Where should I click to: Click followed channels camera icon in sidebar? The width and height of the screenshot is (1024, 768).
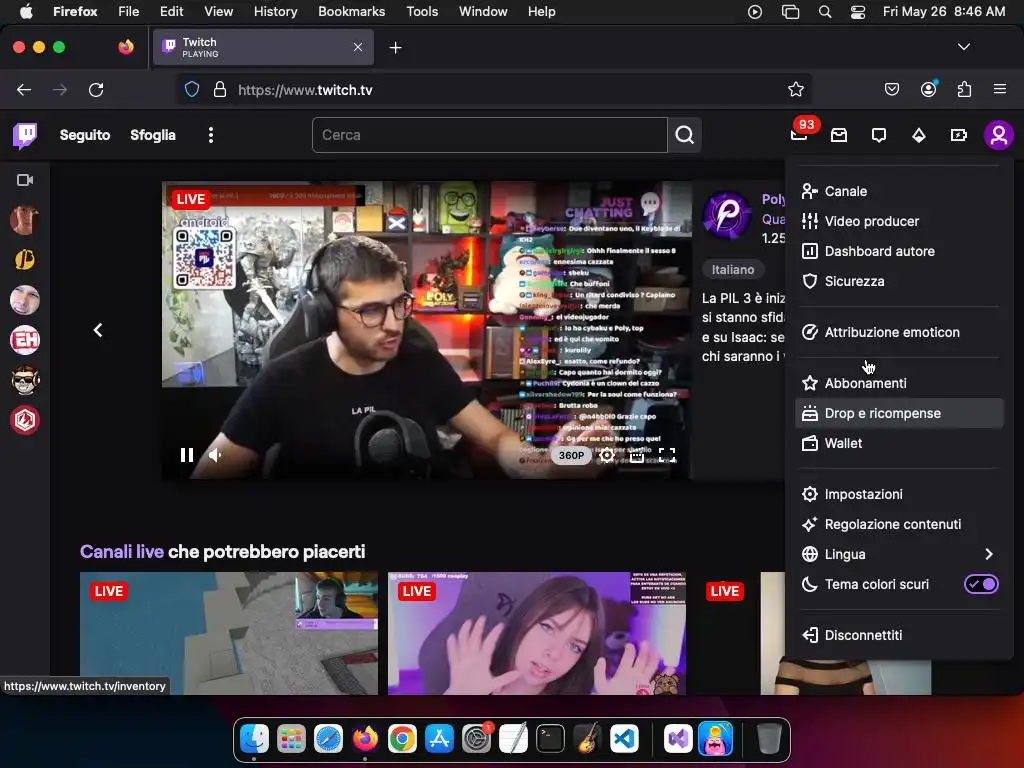[25, 180]
